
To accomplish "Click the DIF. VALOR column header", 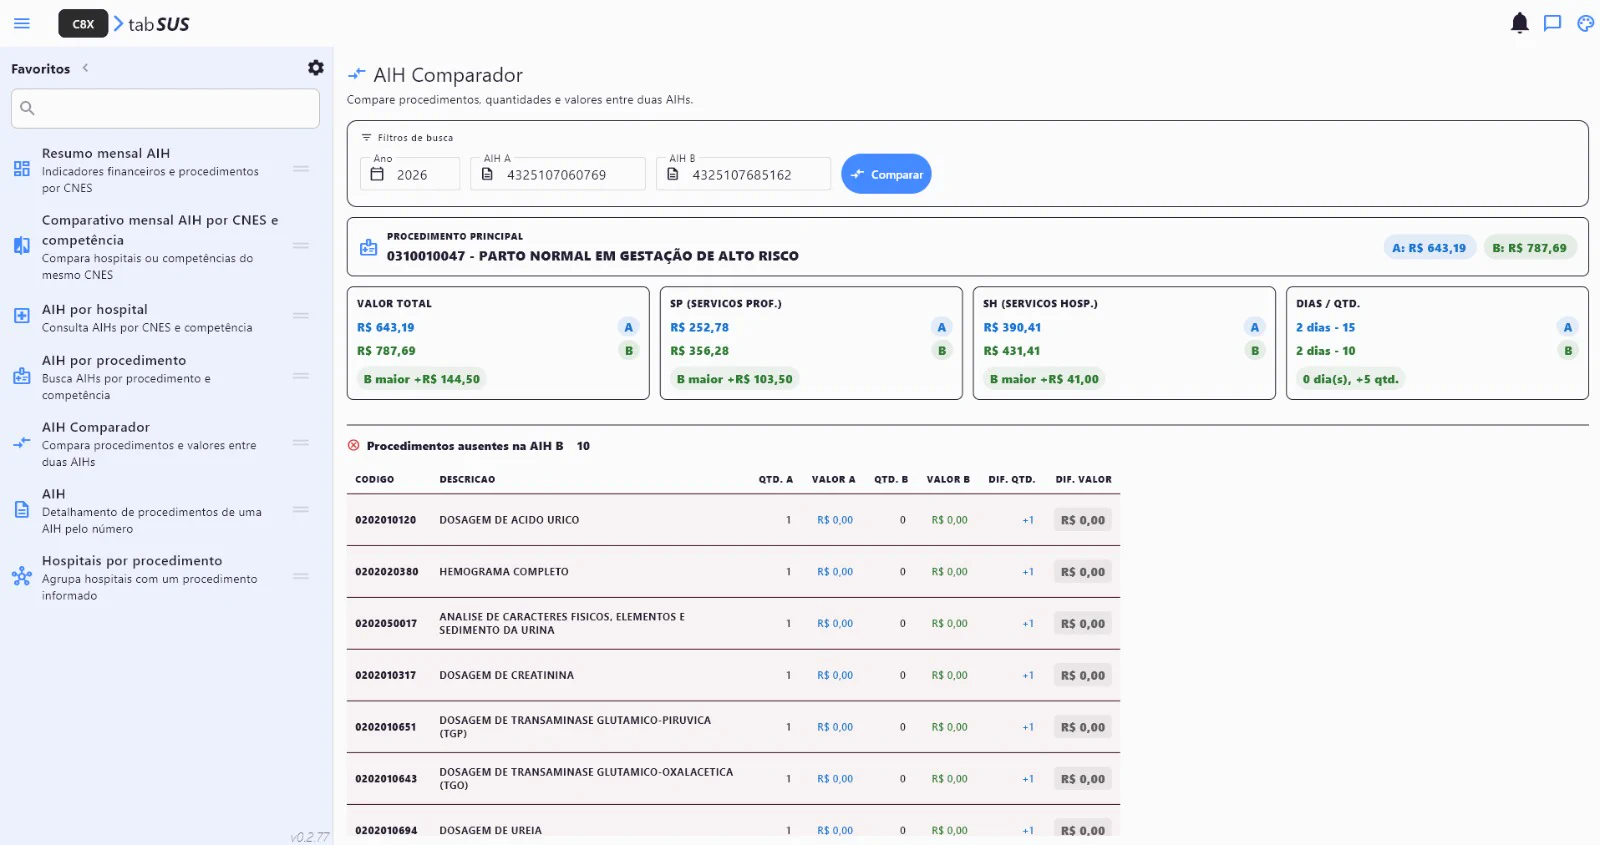I will (1084, 480).
